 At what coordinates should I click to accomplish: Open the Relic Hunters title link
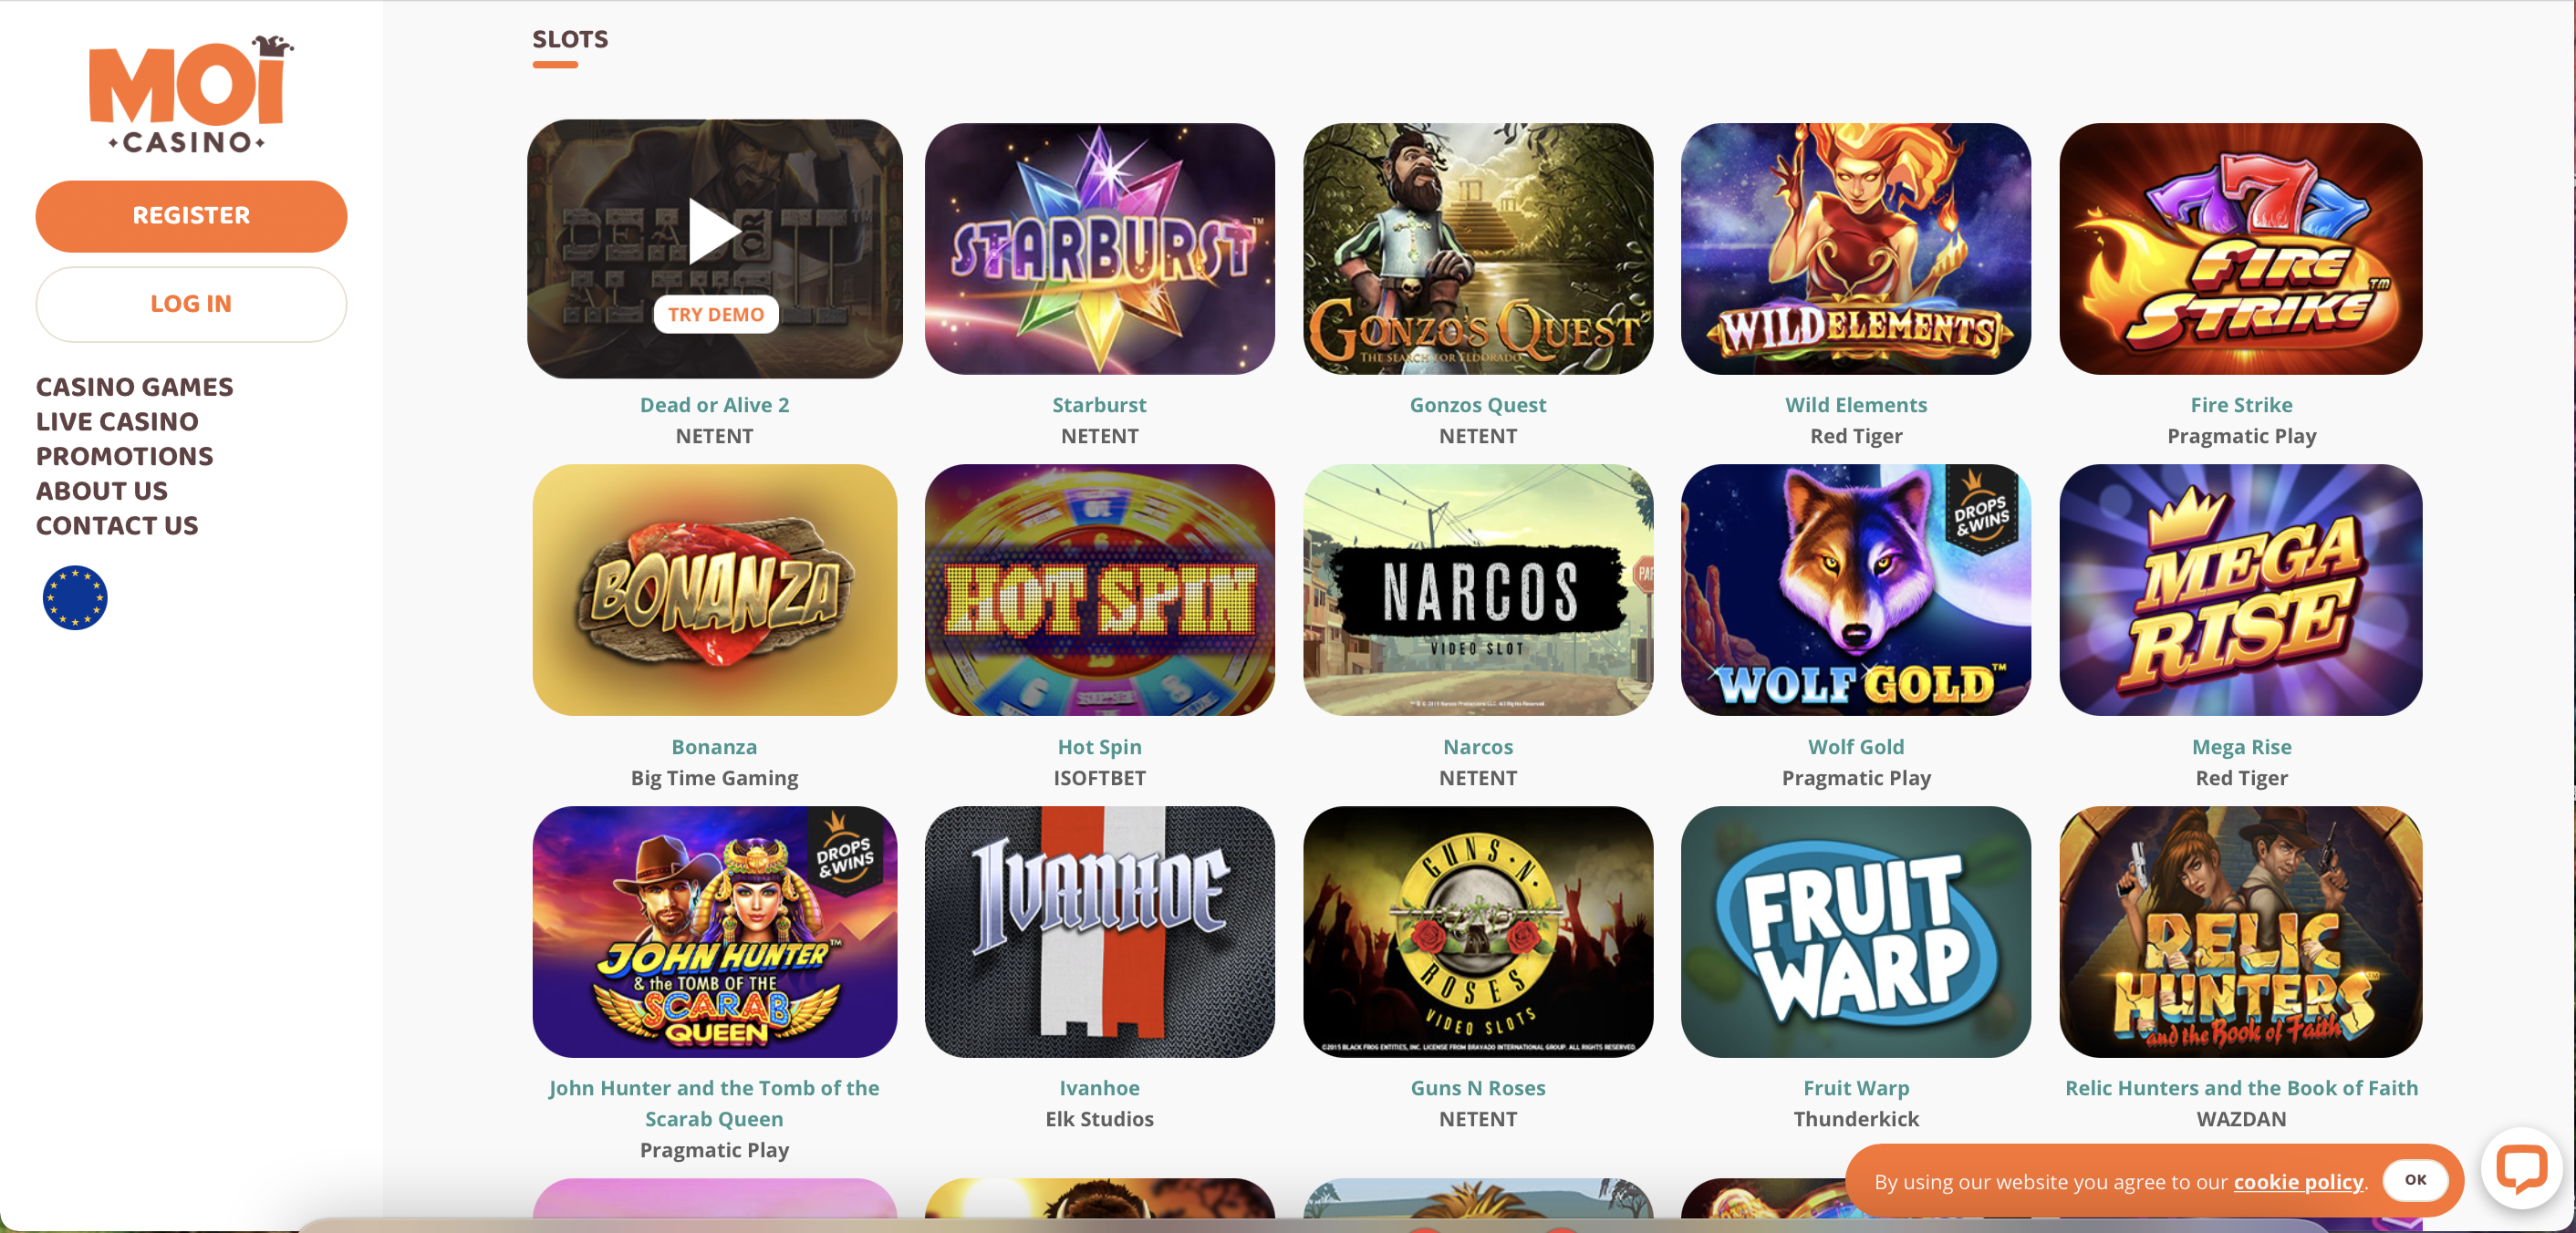click(x=2241, y=1088)
